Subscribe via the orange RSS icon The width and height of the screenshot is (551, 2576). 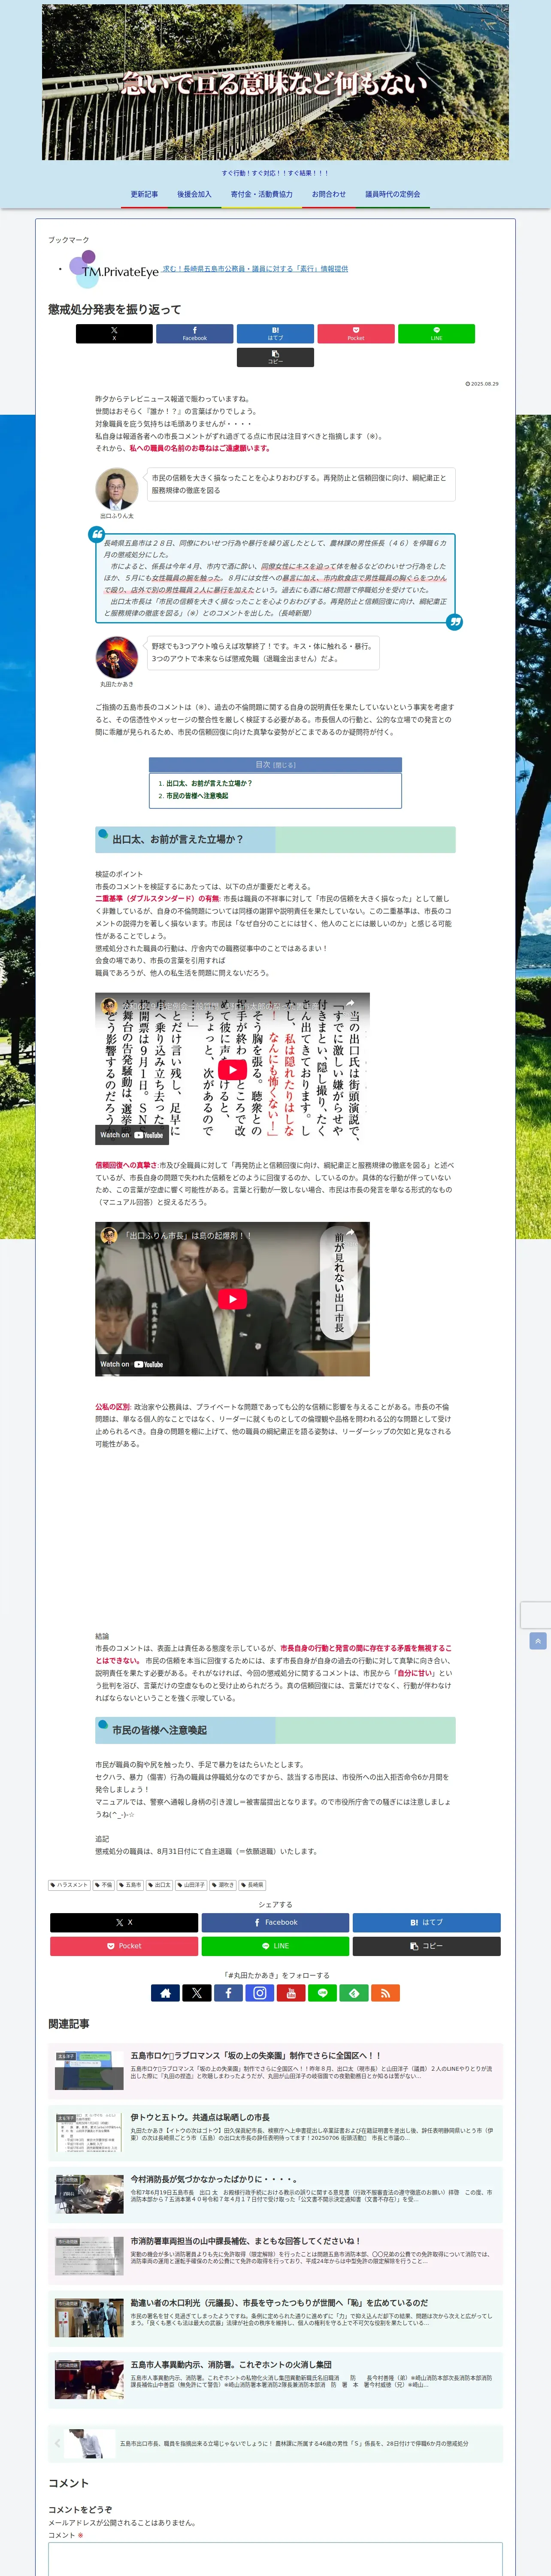coord(385,1993)
